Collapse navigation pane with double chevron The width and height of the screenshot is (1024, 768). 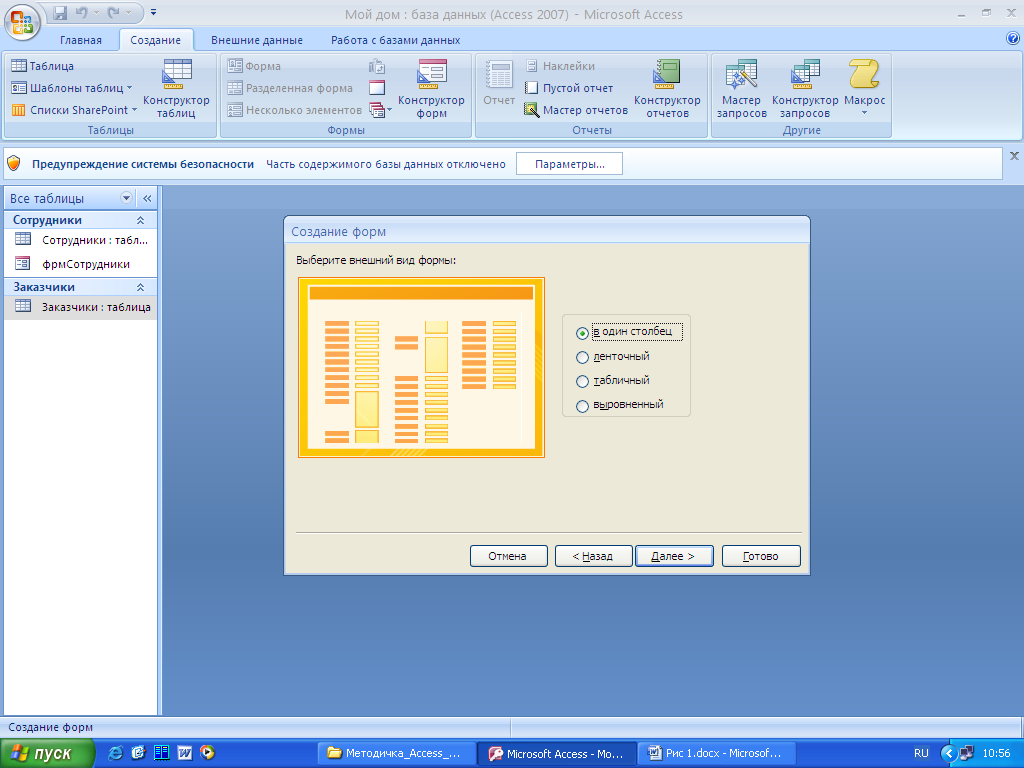pyautogui.click(x=147, y=198)
